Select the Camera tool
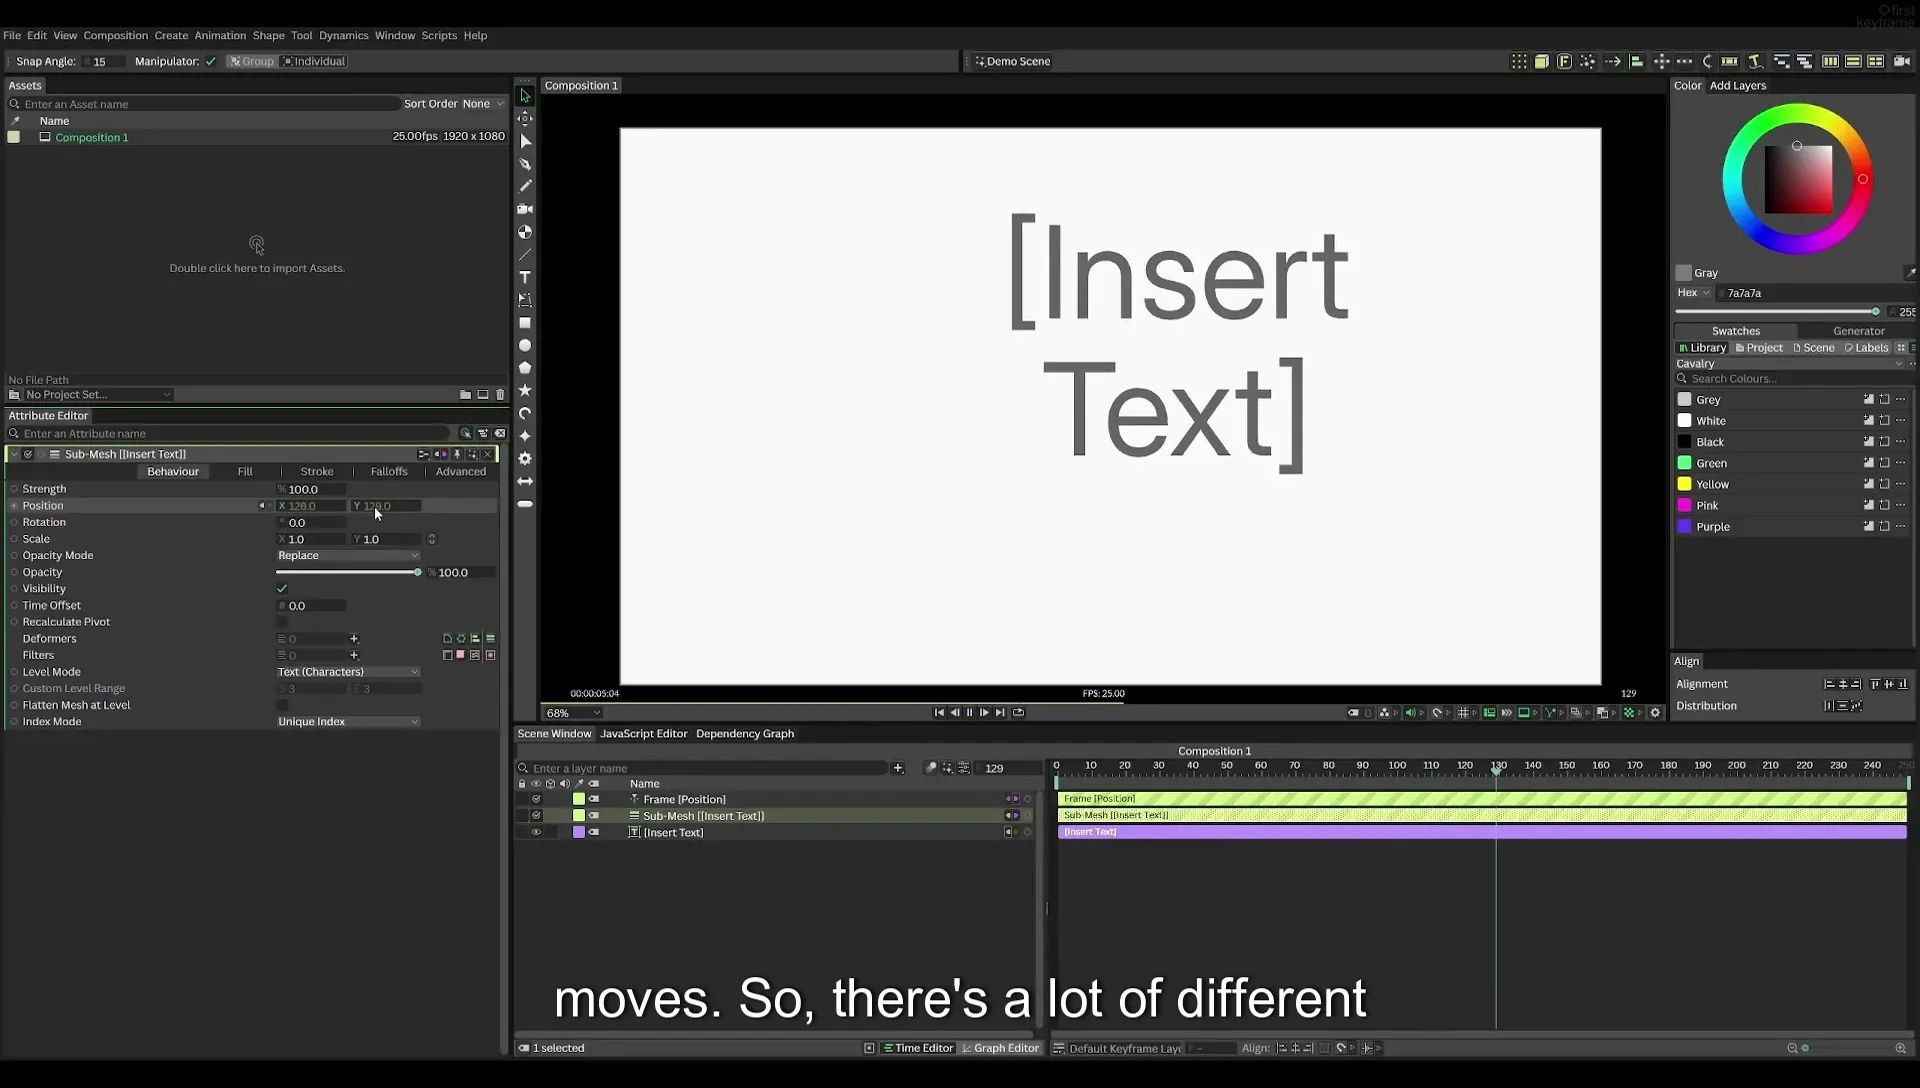 coord(525,209)
